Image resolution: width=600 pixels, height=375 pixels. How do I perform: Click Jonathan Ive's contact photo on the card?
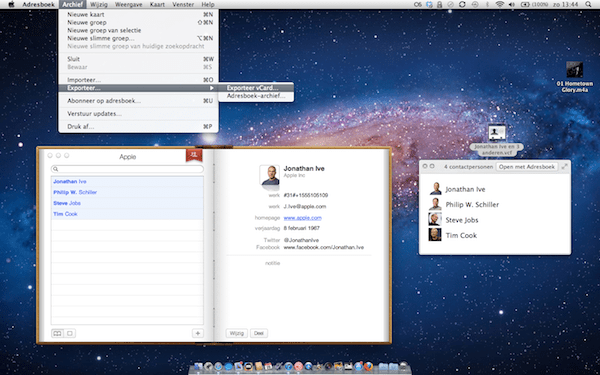click(x=269, y=177)
